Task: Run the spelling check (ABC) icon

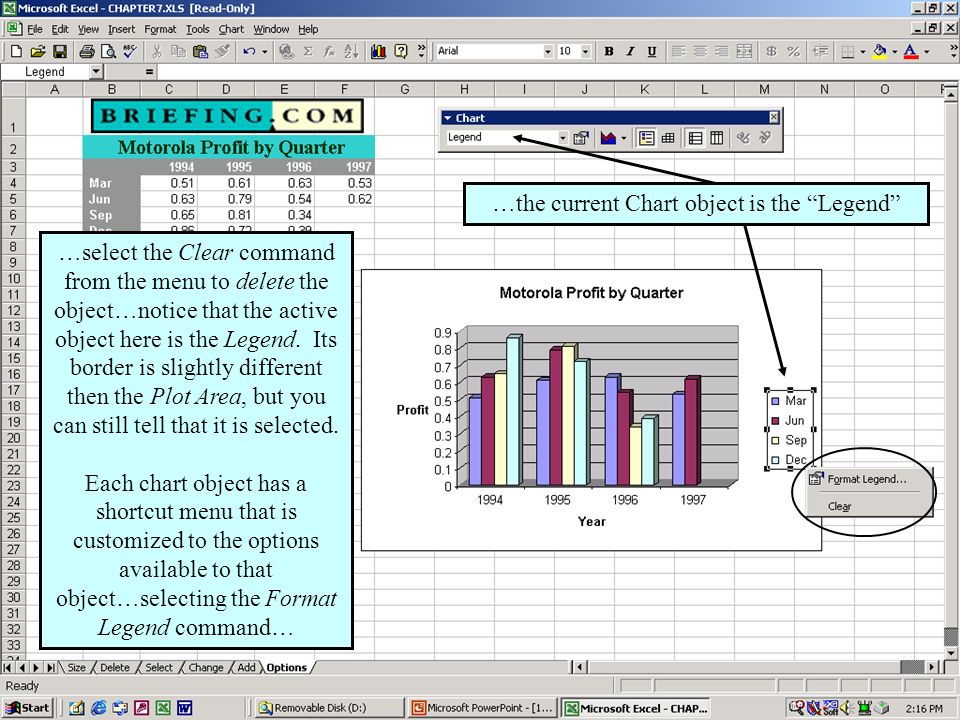Action: 130,51
